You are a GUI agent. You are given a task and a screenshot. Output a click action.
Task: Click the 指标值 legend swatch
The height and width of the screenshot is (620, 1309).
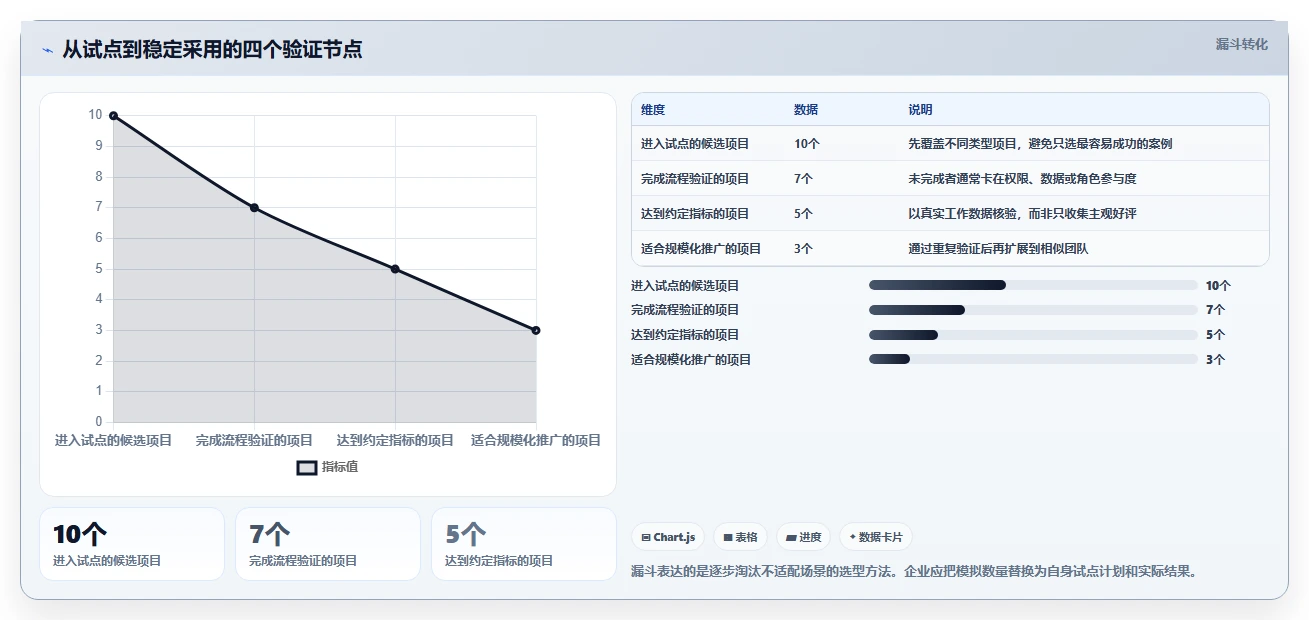(x=307, y=467)
